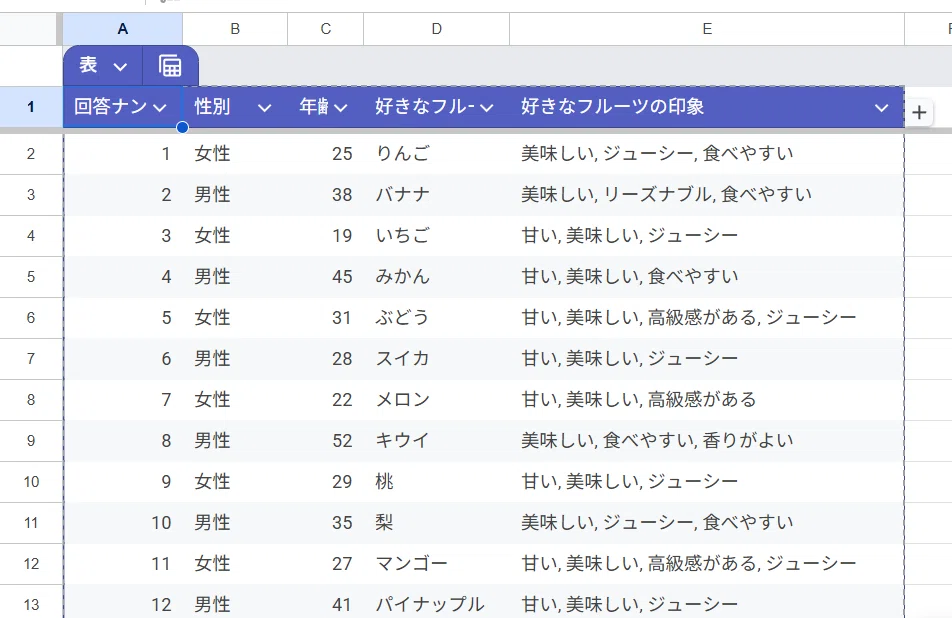Add a new column with the plus button
952x618 pixels.
[x=919, y=112]
